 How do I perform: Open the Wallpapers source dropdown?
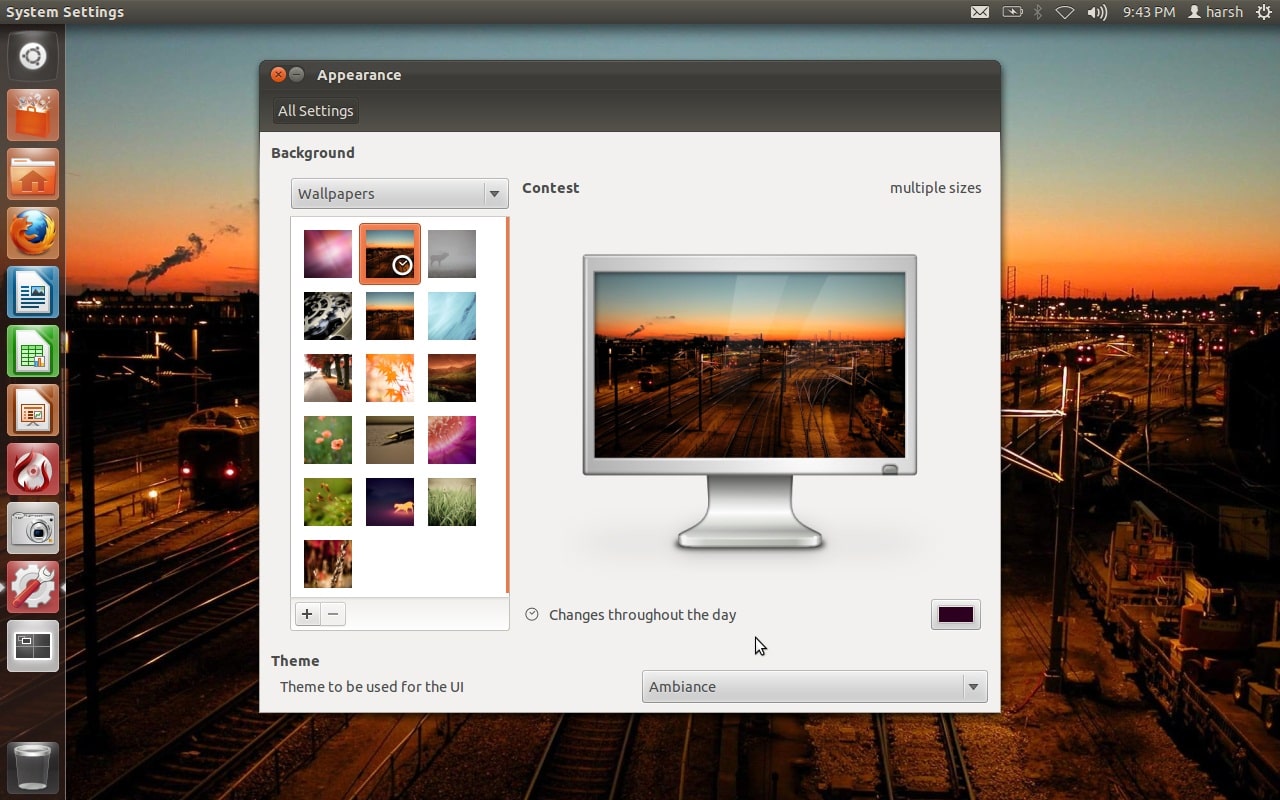399,194
